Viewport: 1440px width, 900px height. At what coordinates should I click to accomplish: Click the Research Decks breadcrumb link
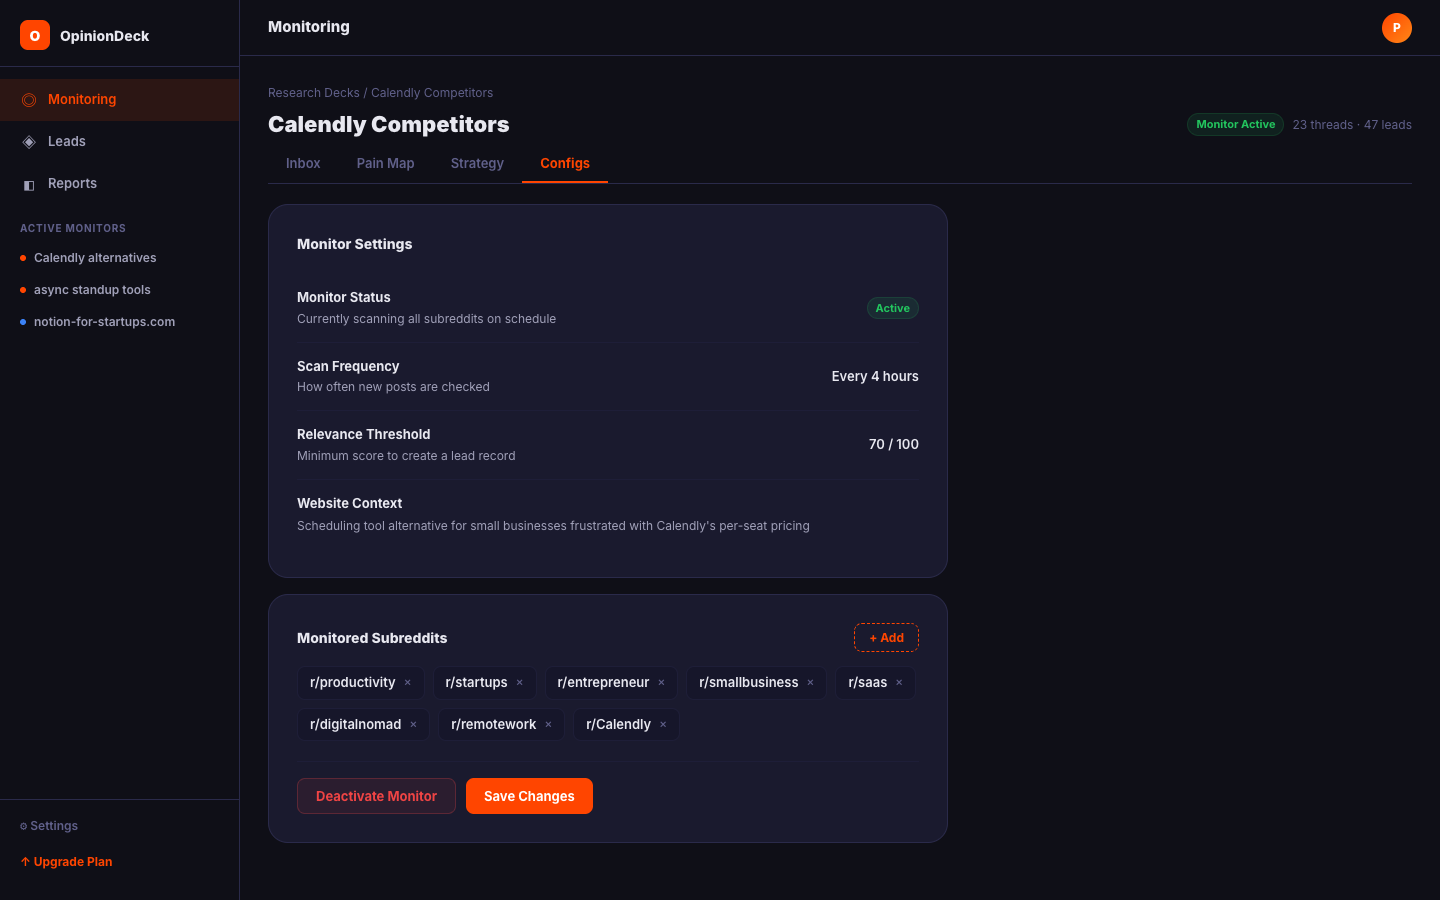[313, 92]
